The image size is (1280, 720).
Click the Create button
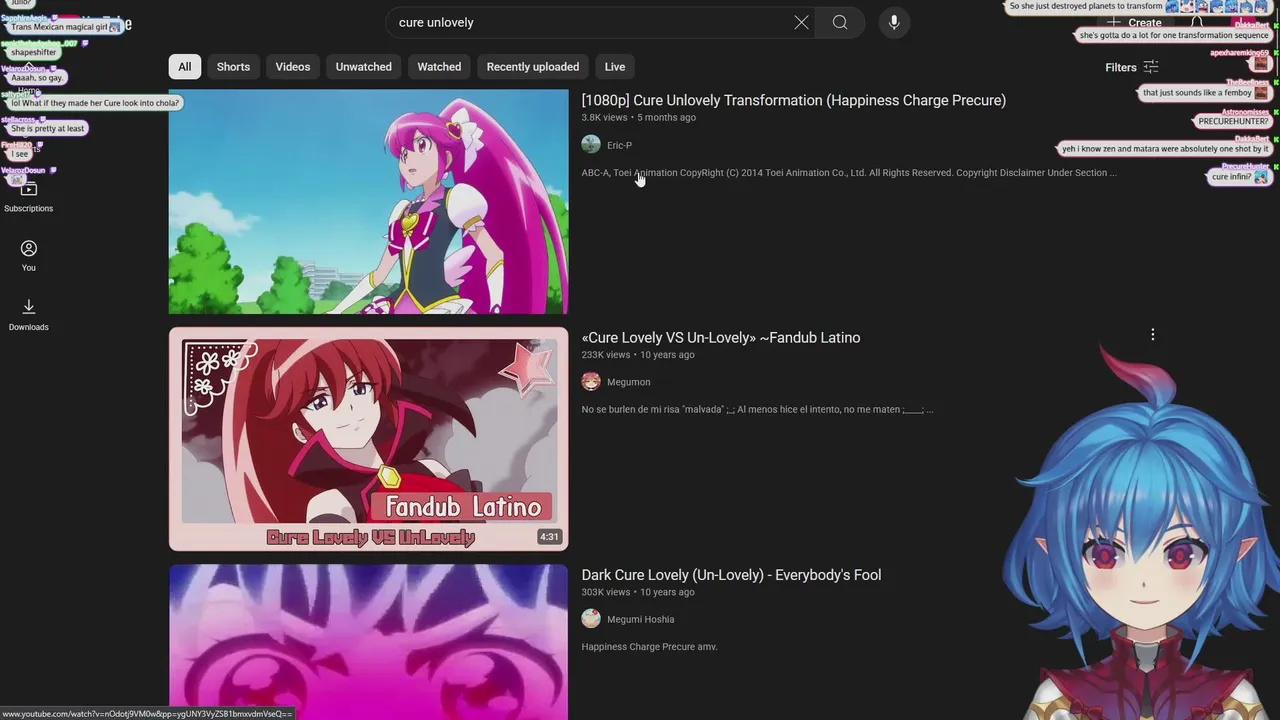(1134, 22)
